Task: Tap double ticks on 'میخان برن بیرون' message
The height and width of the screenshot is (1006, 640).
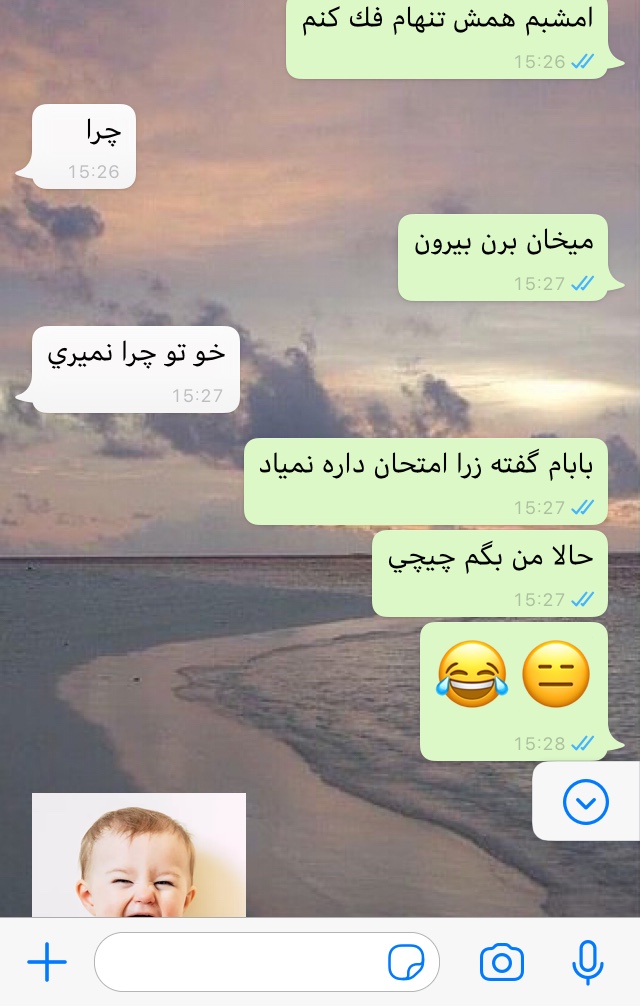Action: tap(582, 283)
